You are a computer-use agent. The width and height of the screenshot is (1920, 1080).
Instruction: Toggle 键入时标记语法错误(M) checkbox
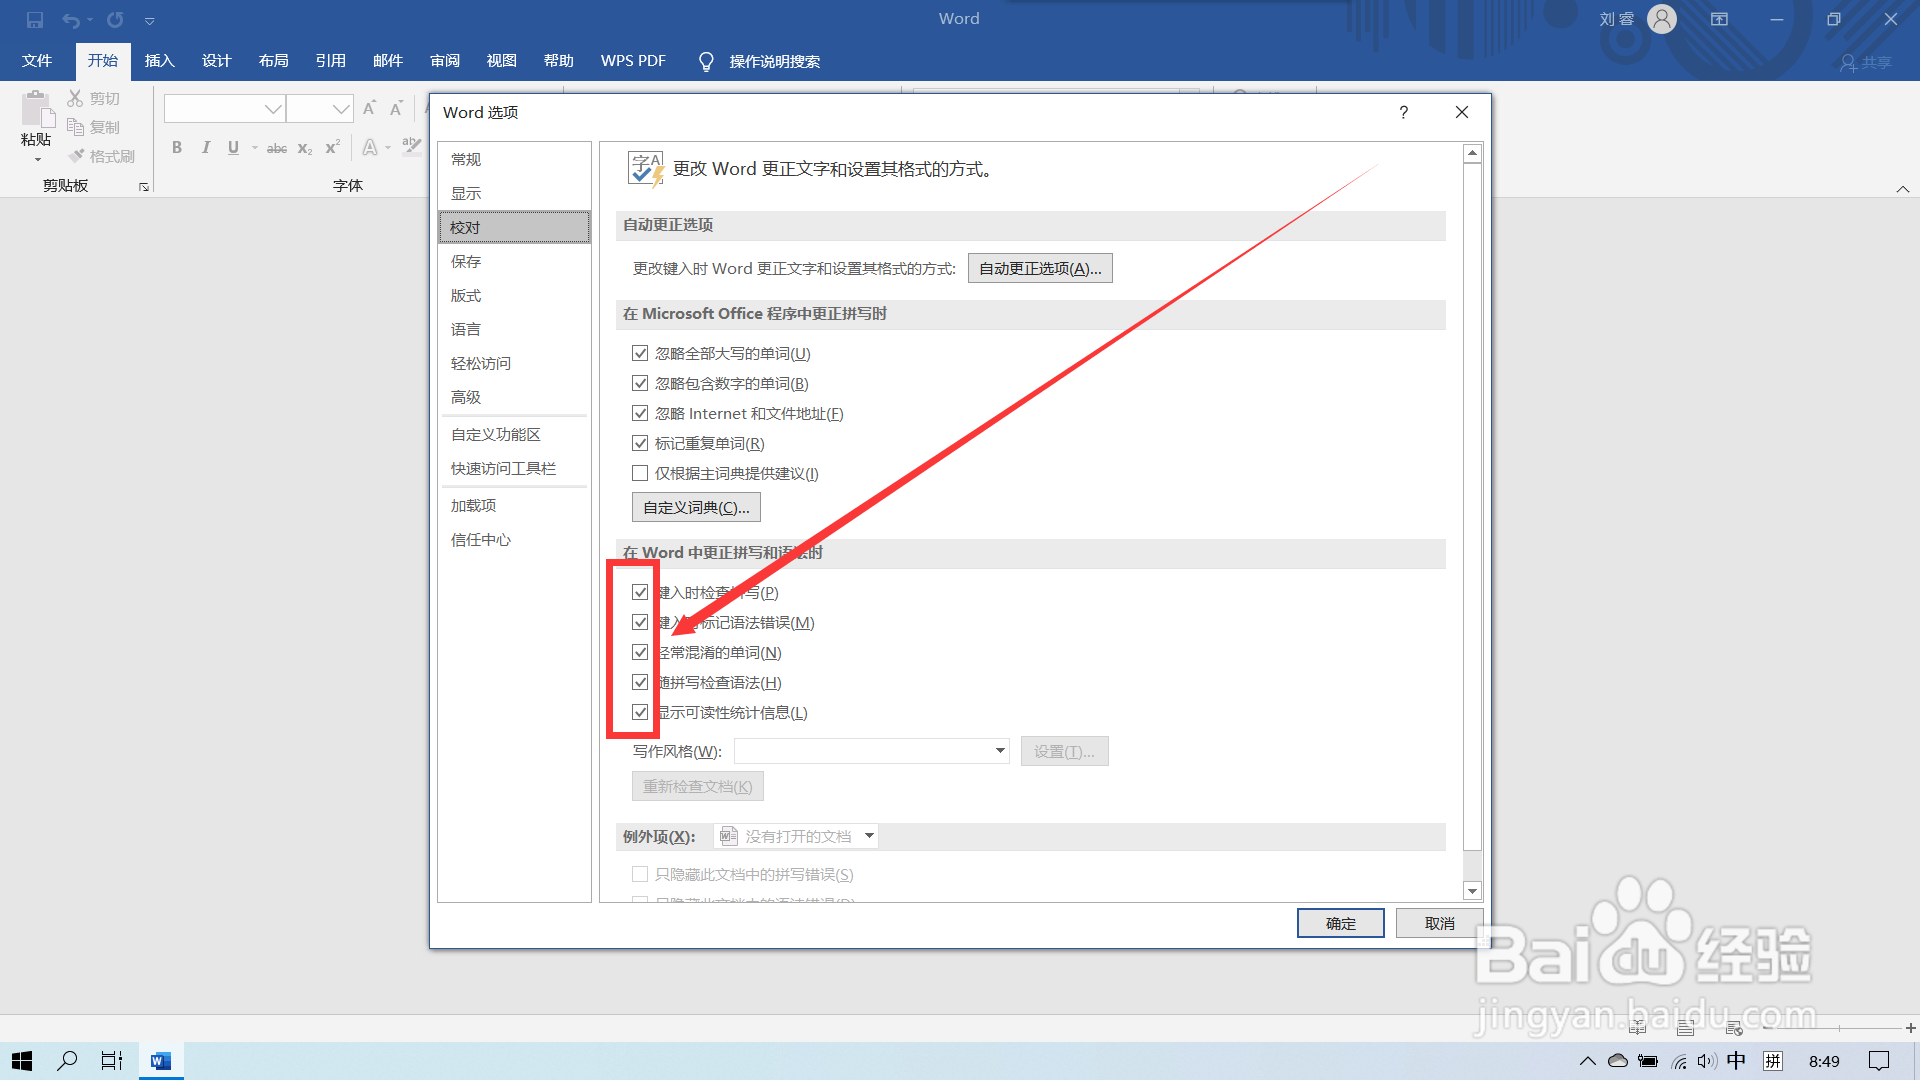point(640,622)
